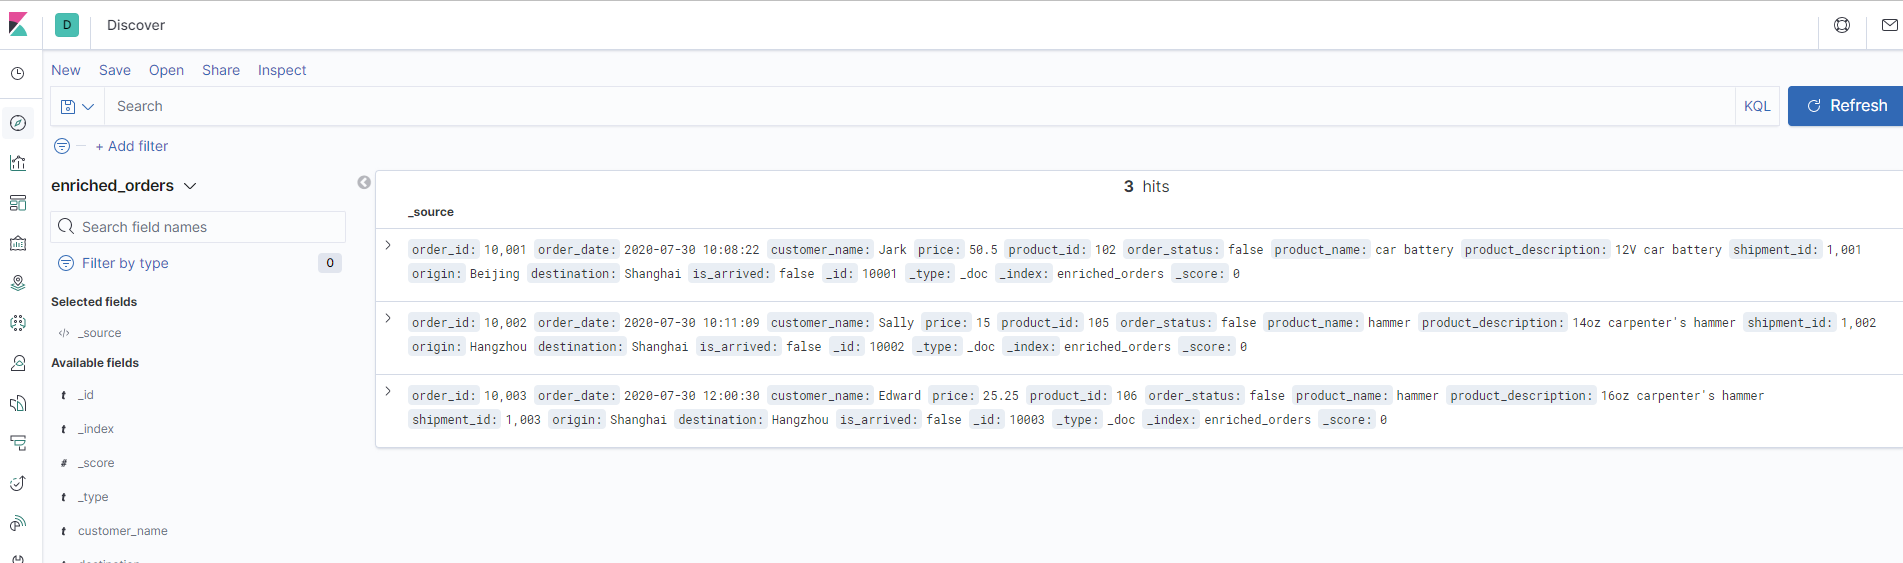Viewport: 1903px width, 563px height.
Task: Click origin value Beijing
Action: point(495,274)
